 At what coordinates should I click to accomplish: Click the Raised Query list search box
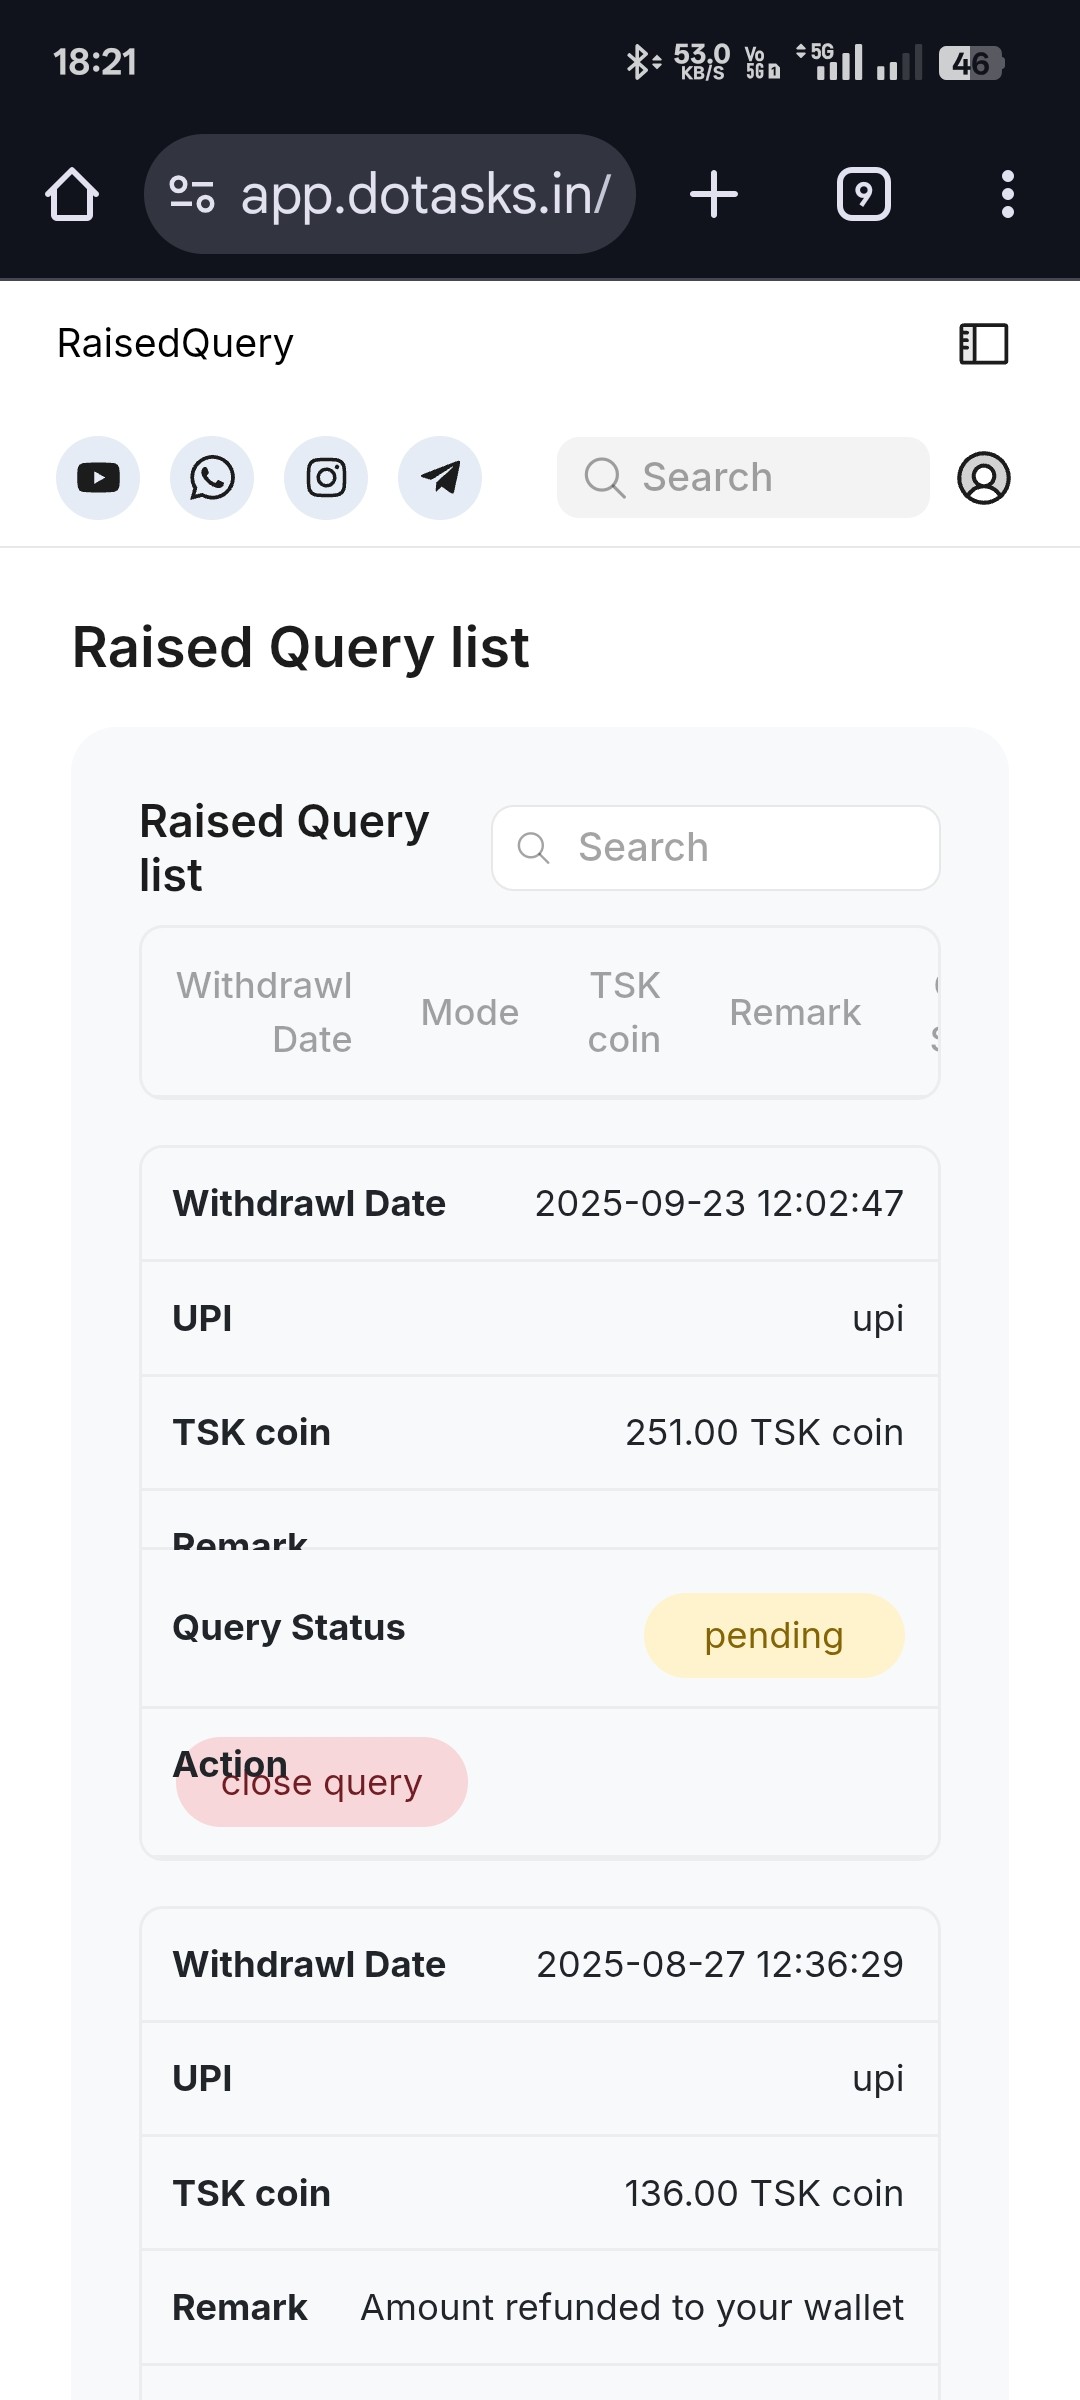click(x=716, y=848)
